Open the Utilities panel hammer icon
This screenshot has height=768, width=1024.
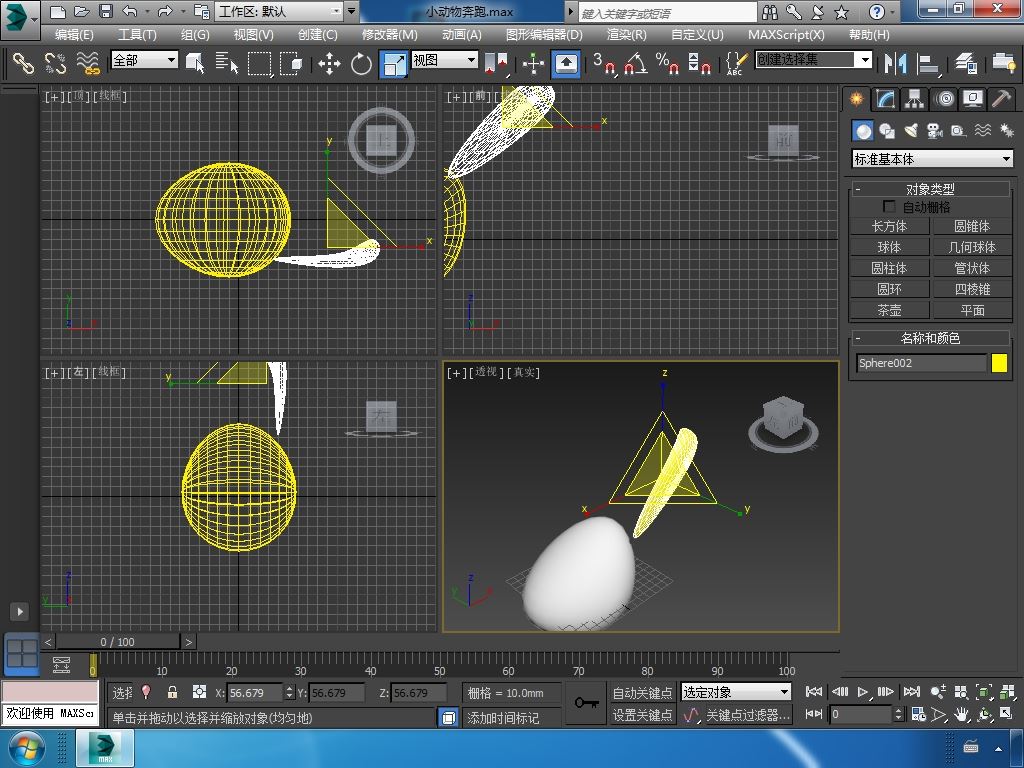1001,99
